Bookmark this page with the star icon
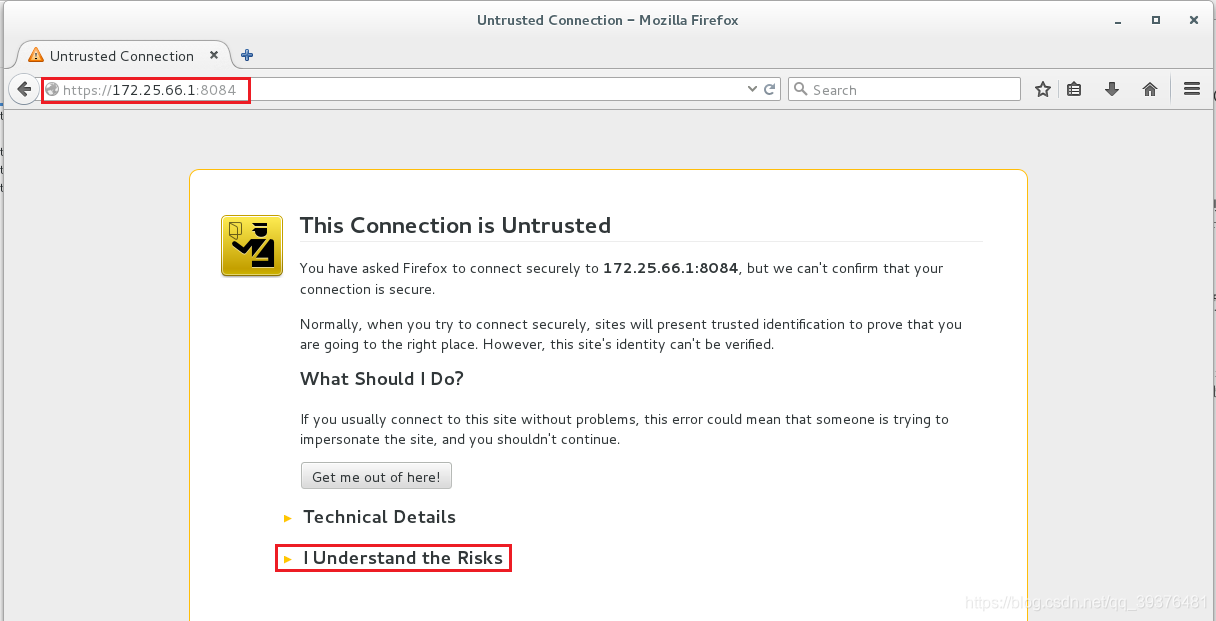1216x621 pixels. pos(1043,89)
